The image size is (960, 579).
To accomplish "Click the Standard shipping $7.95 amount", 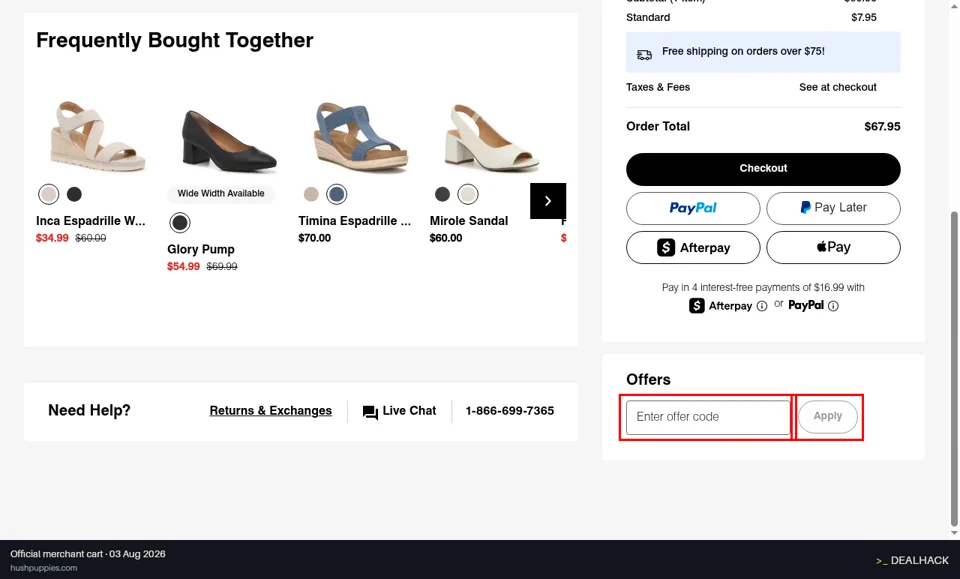I will point(864,18).
